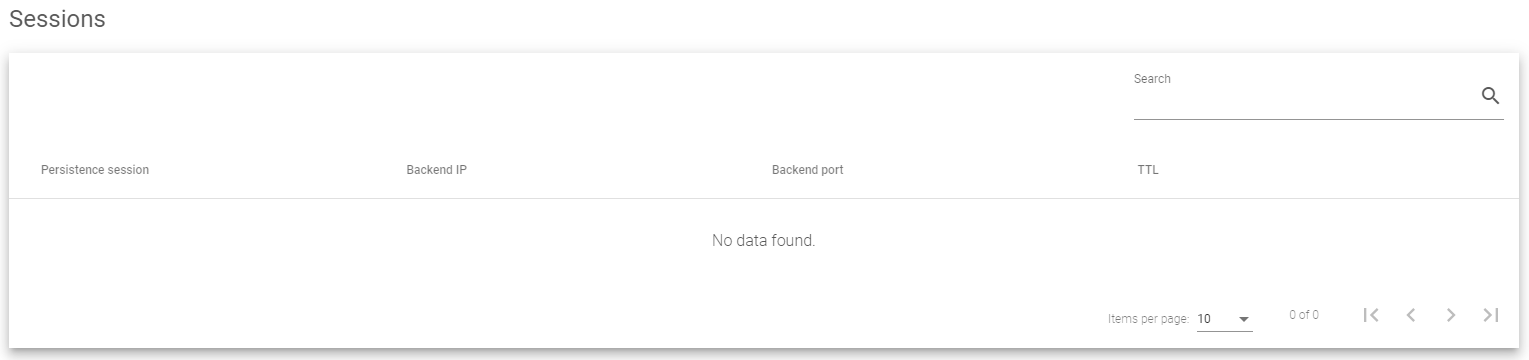
Task: Click the 0 of 0 range label
Action: [1304, 315]
